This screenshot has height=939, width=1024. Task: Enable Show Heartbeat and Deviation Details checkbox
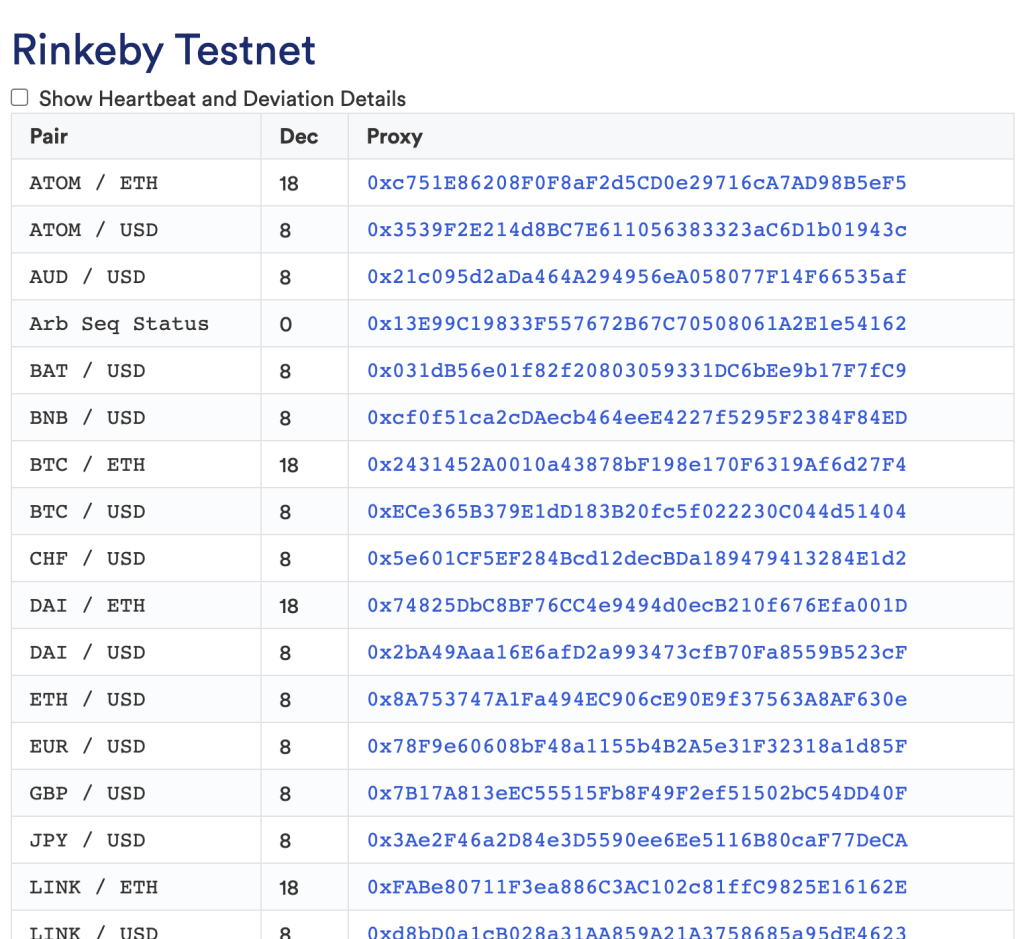pyautogui.click(x=20, y=98)
